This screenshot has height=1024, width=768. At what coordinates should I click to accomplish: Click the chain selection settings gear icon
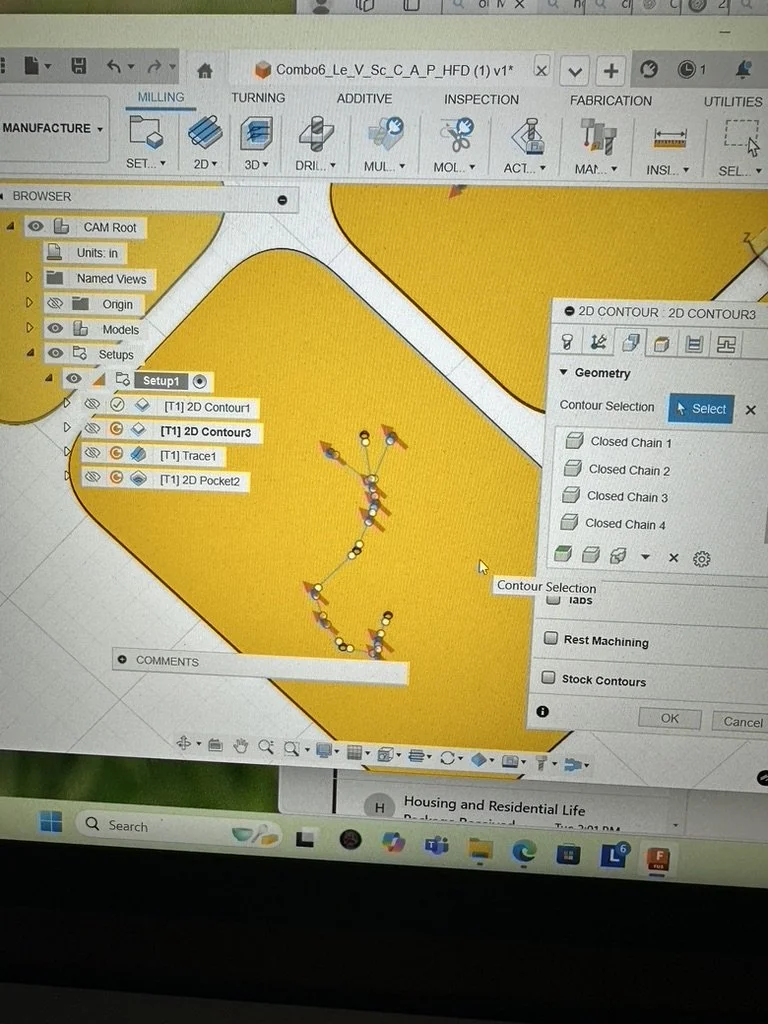(x=701, y=559)
